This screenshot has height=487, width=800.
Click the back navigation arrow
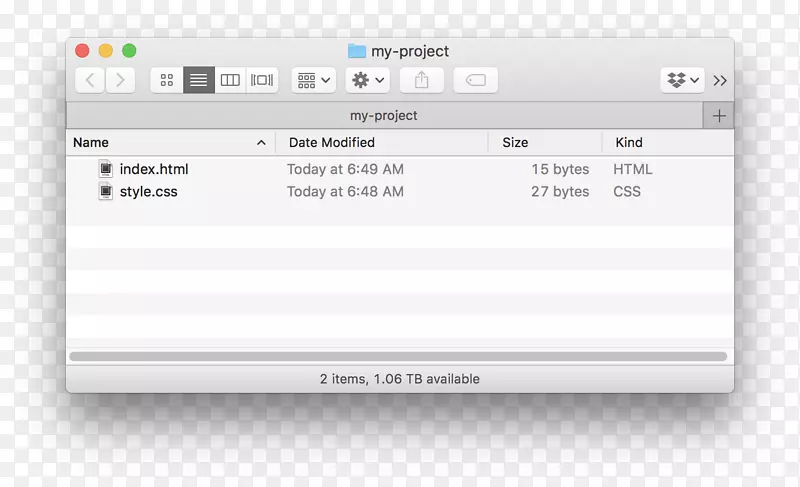point(90,80)
